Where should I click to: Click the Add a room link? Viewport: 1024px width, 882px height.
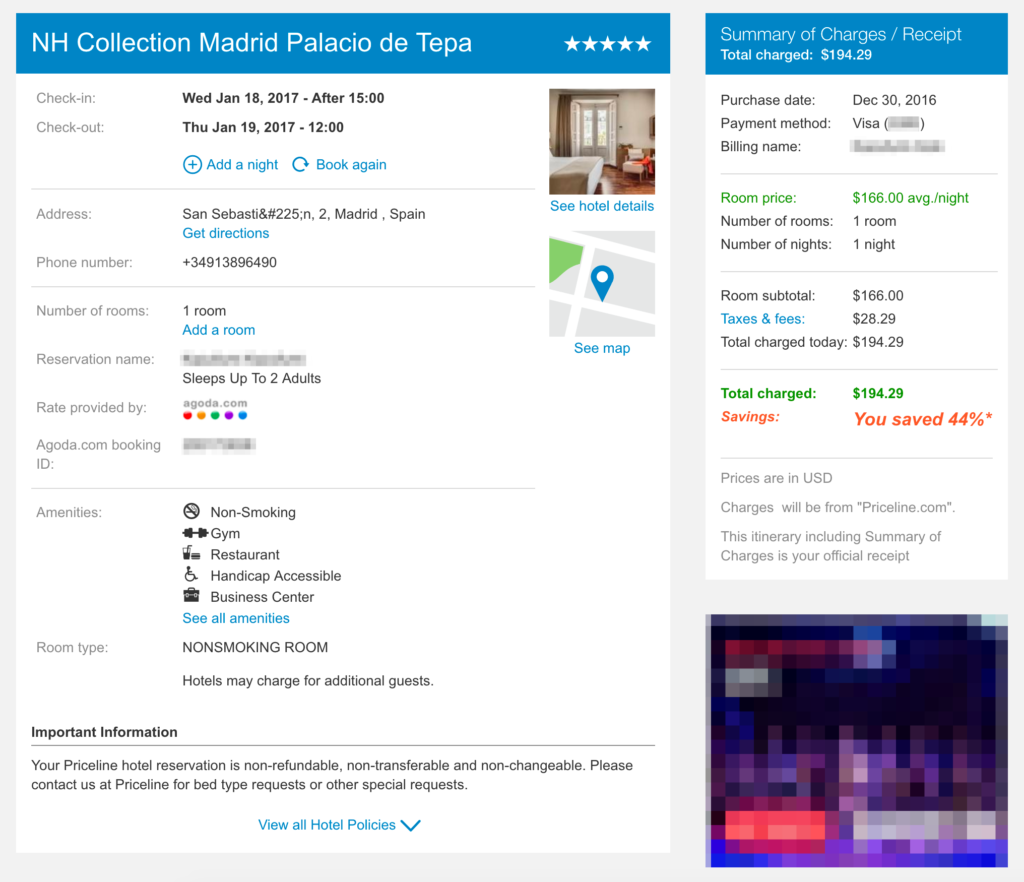pyautogui.click(x=219, y=330)
